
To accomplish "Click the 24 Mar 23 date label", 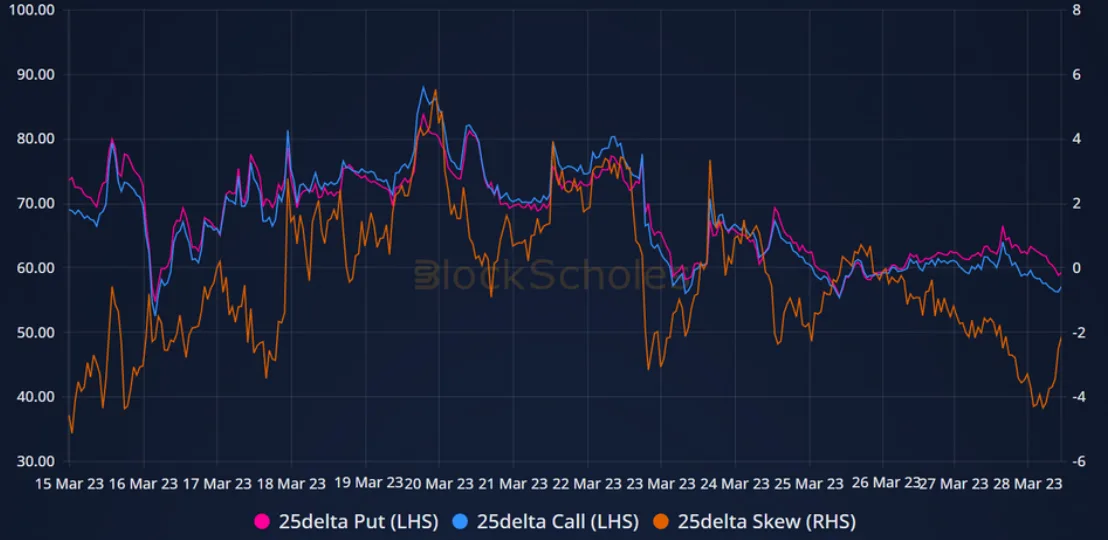I will [x=734, y=484].
